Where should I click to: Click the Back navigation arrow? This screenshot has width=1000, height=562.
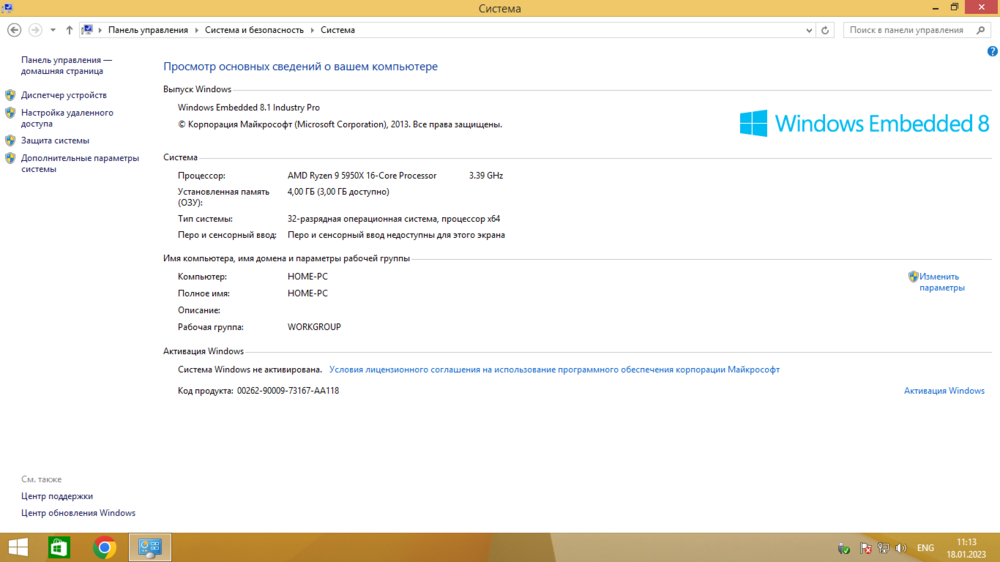(14, 30)
